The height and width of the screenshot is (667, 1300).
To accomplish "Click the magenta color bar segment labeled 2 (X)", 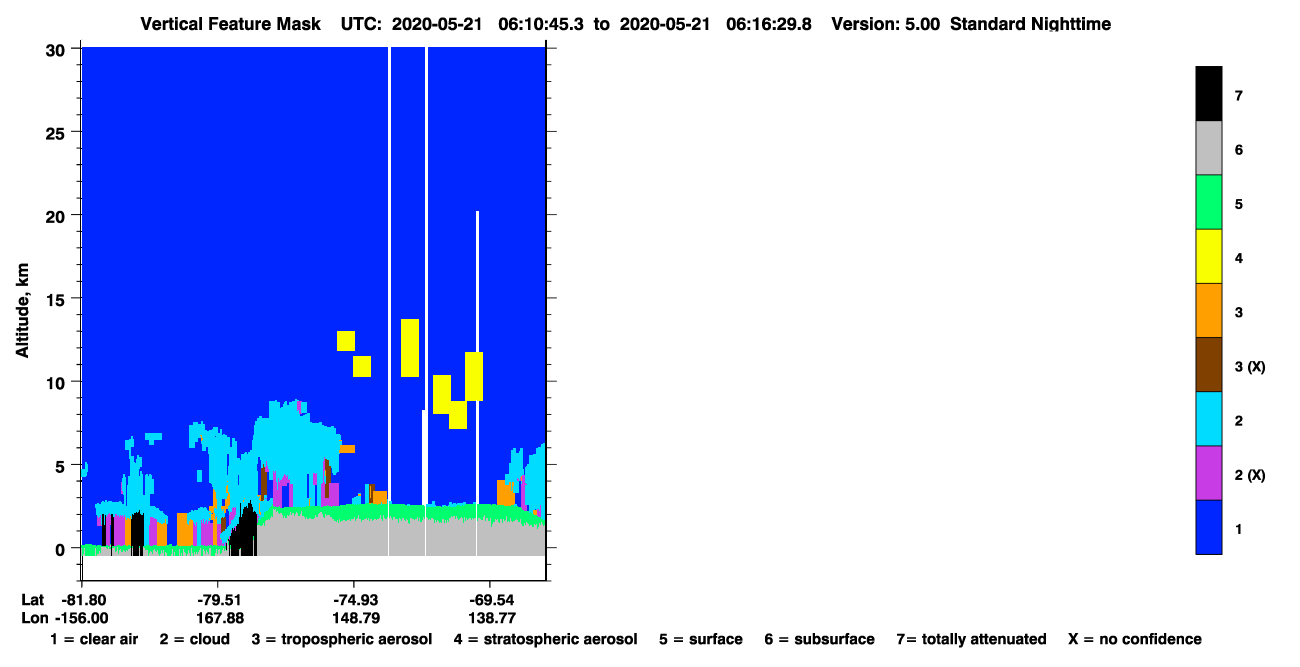I will click(x=1208, y=472).
